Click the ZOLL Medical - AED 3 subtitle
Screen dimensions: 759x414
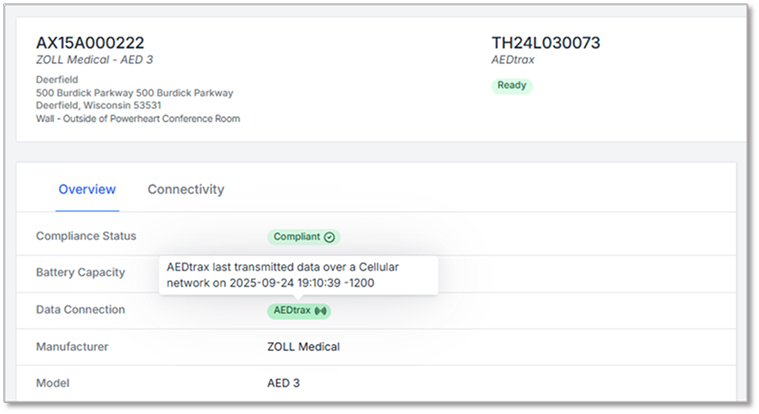tap(90, 61)
